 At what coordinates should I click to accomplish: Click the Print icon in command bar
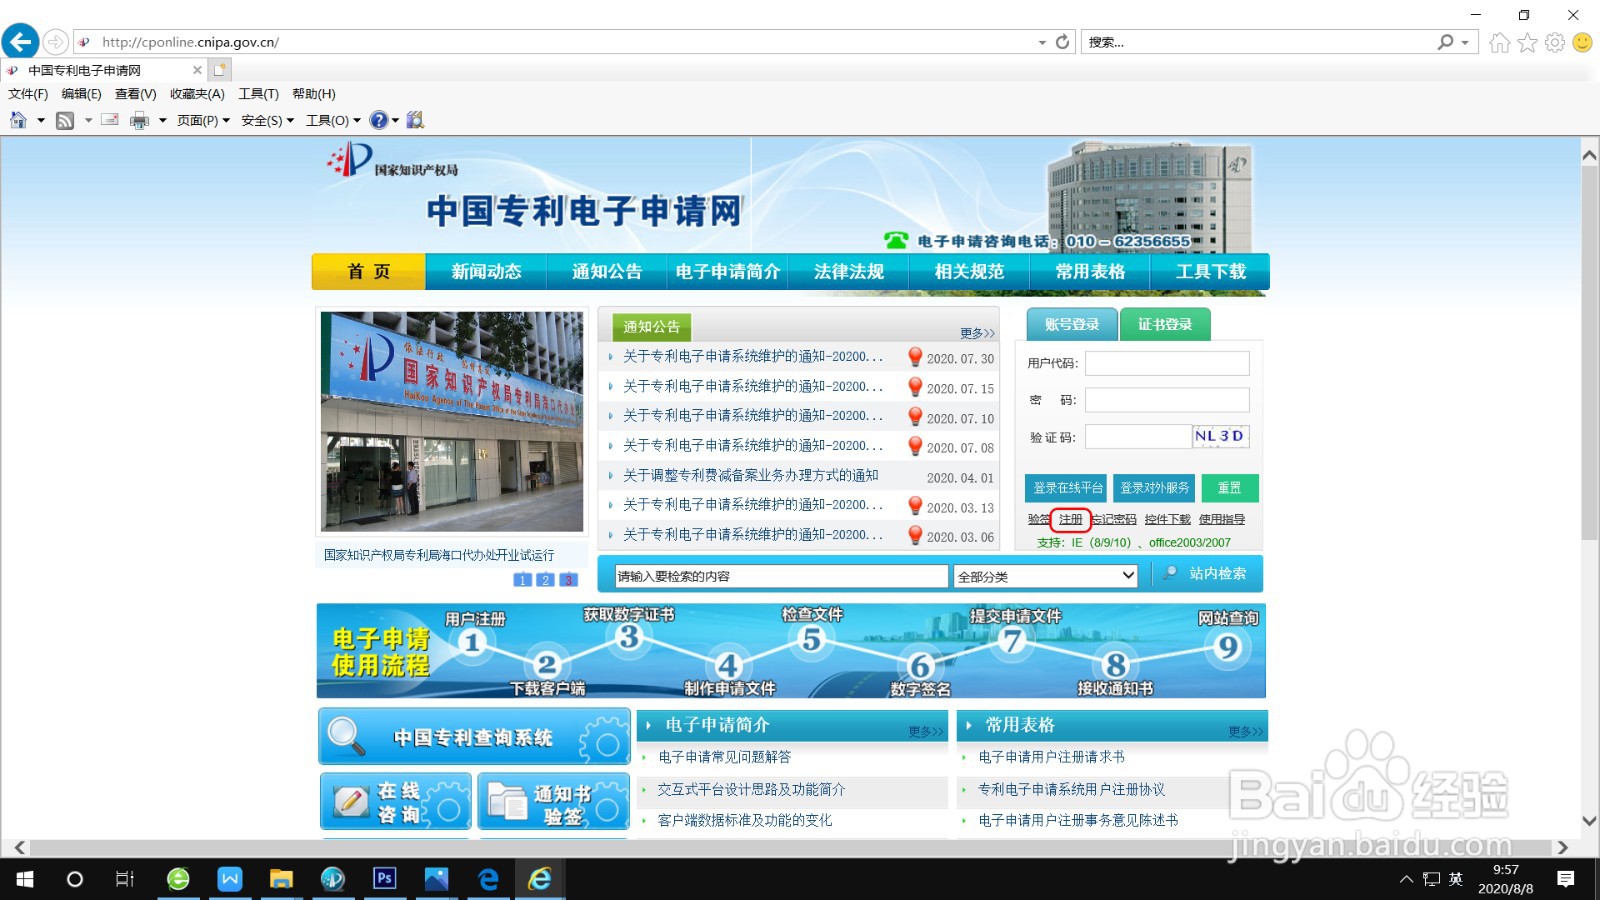tap(139, 120)
